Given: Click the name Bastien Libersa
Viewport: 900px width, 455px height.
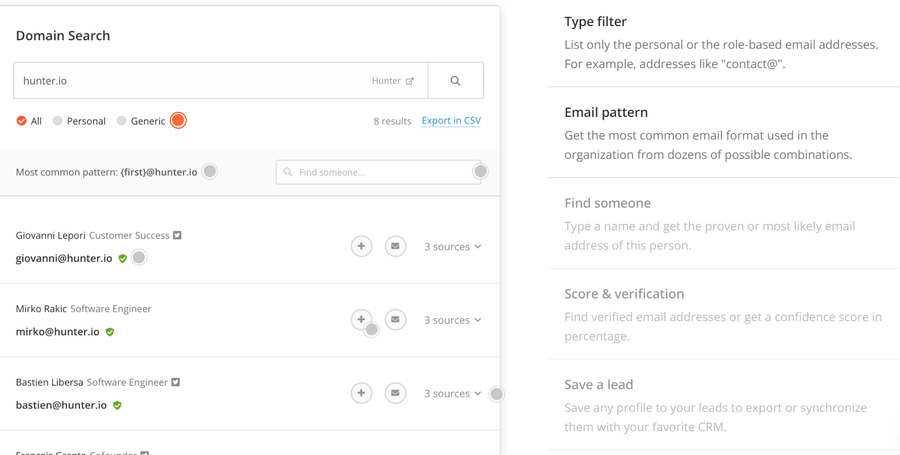Looking at the screenshot, I should [x=49, y=382].
